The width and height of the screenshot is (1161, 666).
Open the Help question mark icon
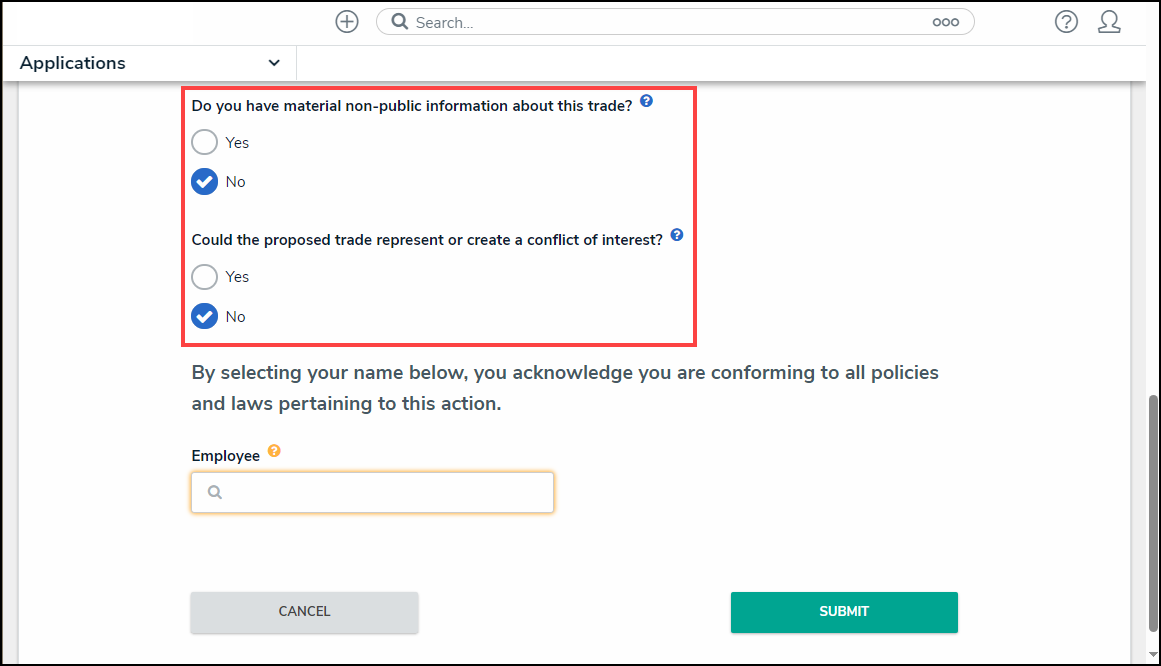(1066, 22)
